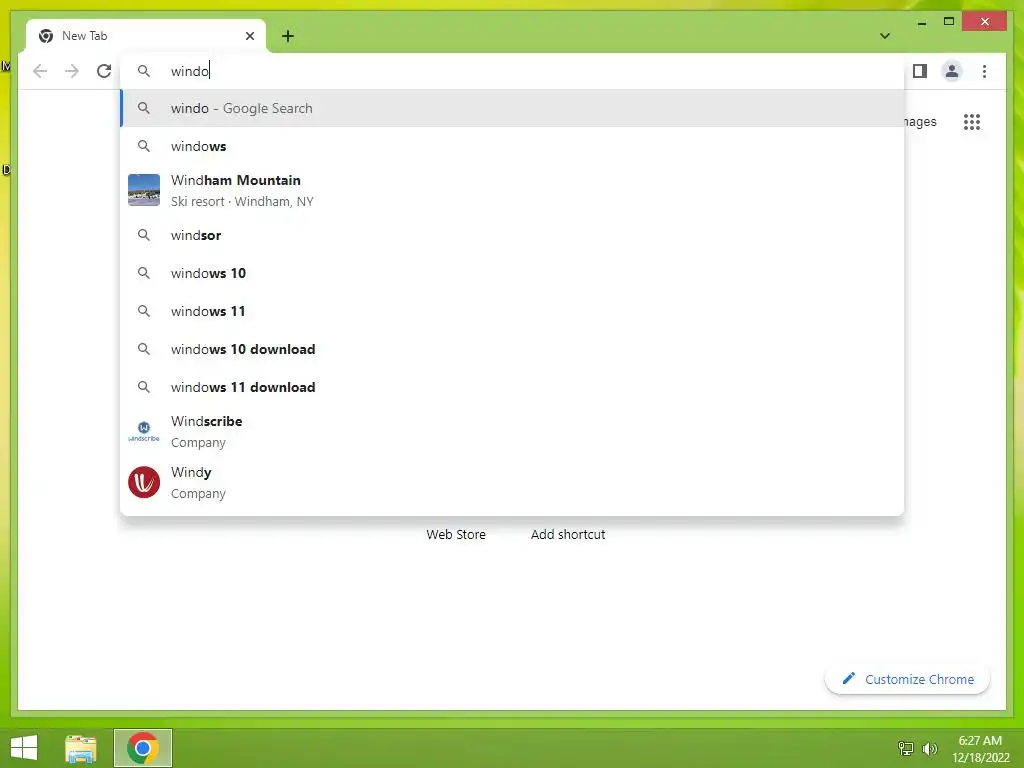Maximize the Chrome window

click(x=949, y=22)
